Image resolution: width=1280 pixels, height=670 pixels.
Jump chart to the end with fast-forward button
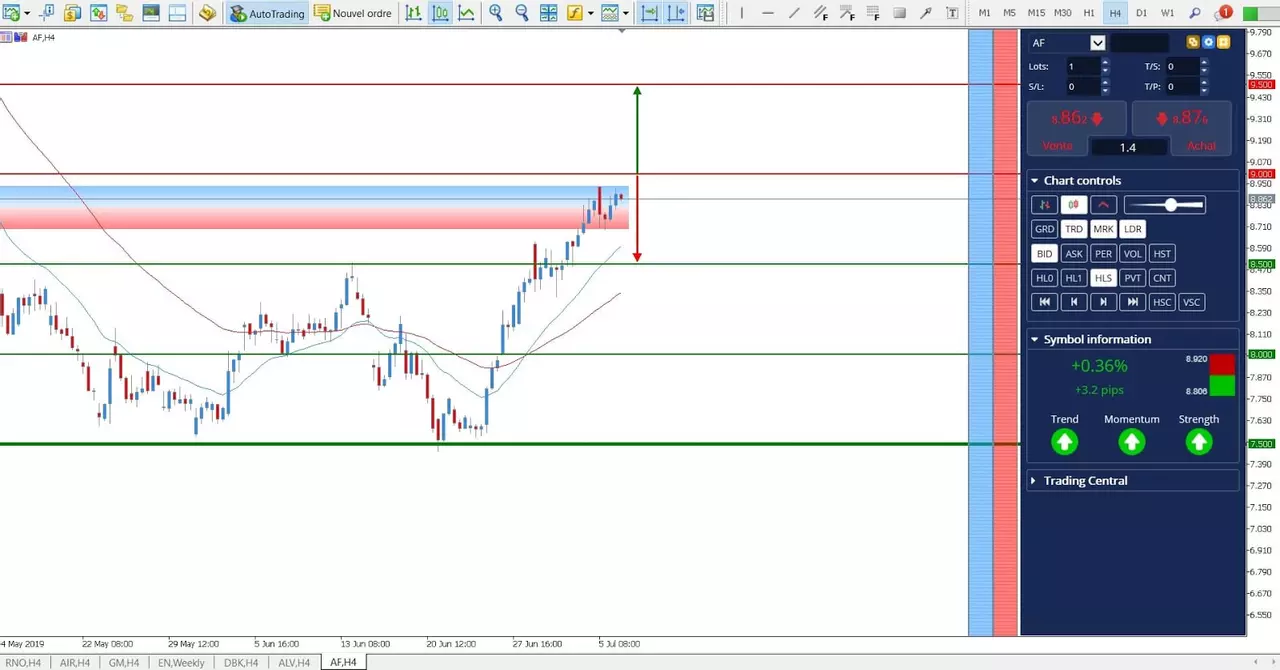[1132, 302]
